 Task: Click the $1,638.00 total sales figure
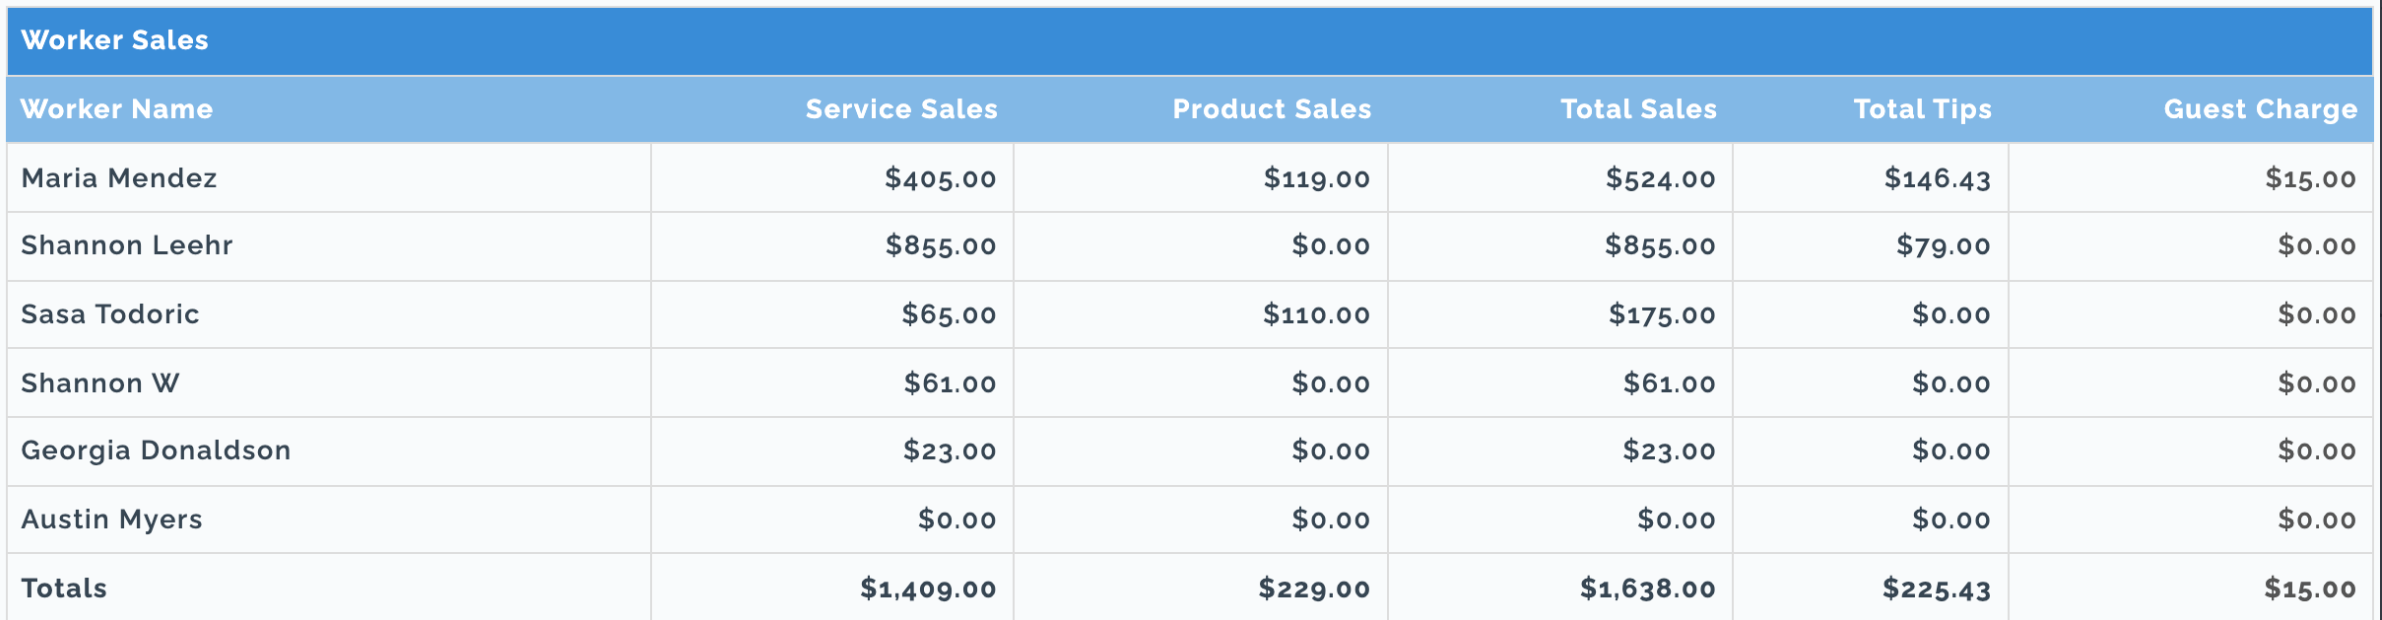pos(1647,589)
